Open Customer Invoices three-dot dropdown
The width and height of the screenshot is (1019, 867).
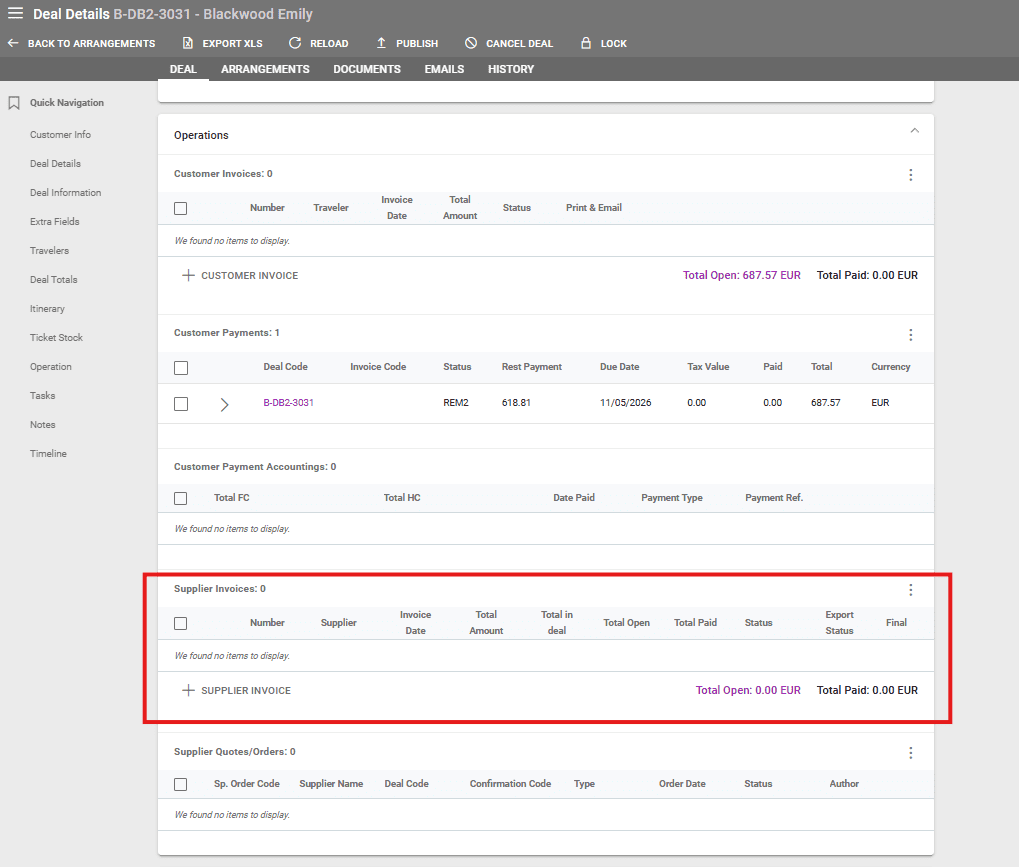coord(910,175)
